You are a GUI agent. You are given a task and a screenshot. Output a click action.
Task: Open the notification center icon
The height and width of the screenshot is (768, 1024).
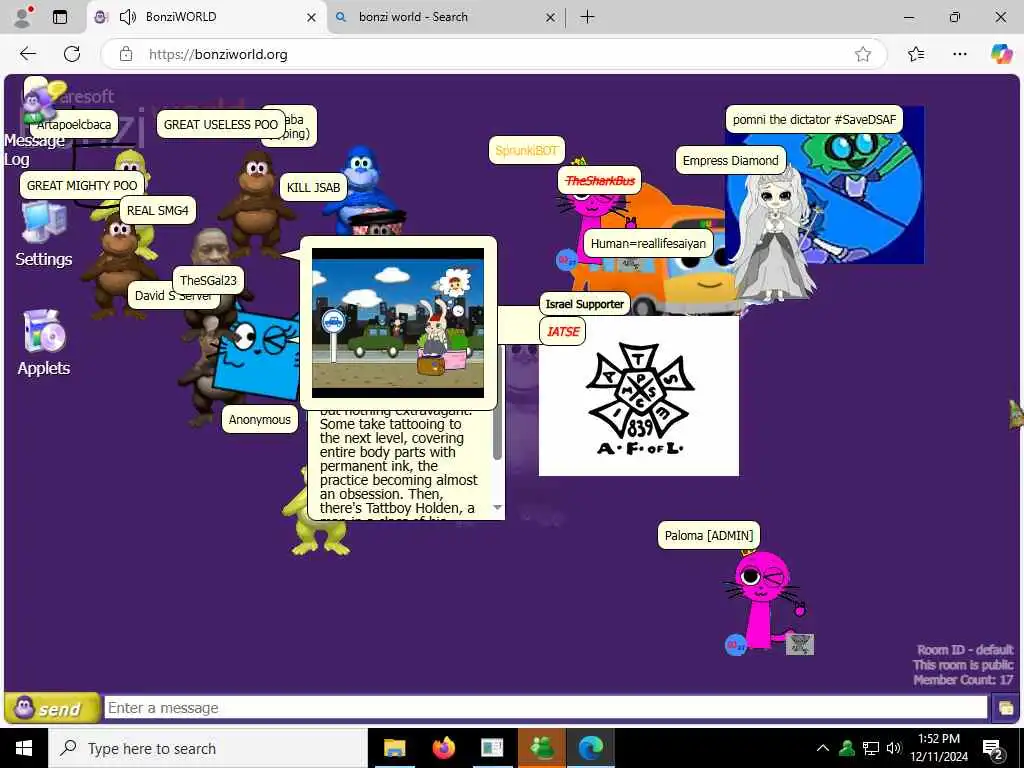click(993, 748)
